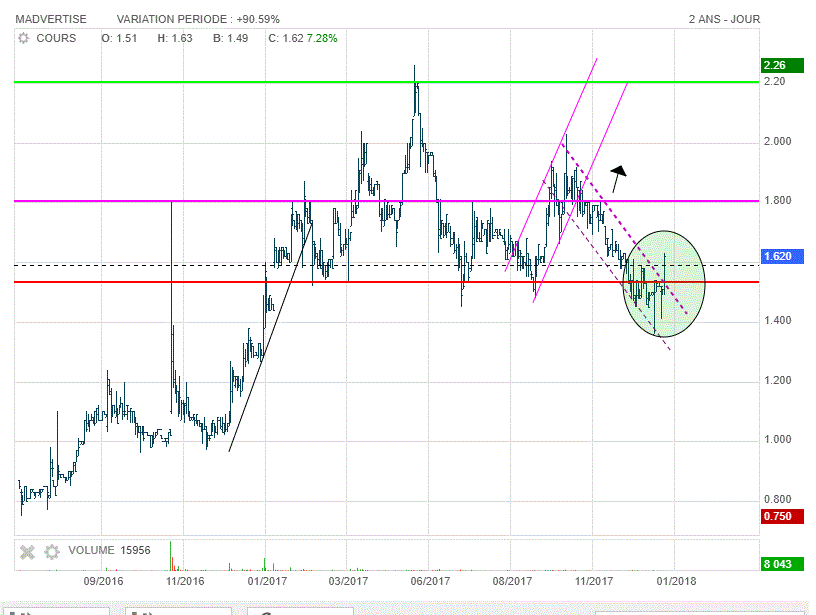Click the VOLUME 15956 label
This screenshot has width=816, height=615.
pos(109,550)
